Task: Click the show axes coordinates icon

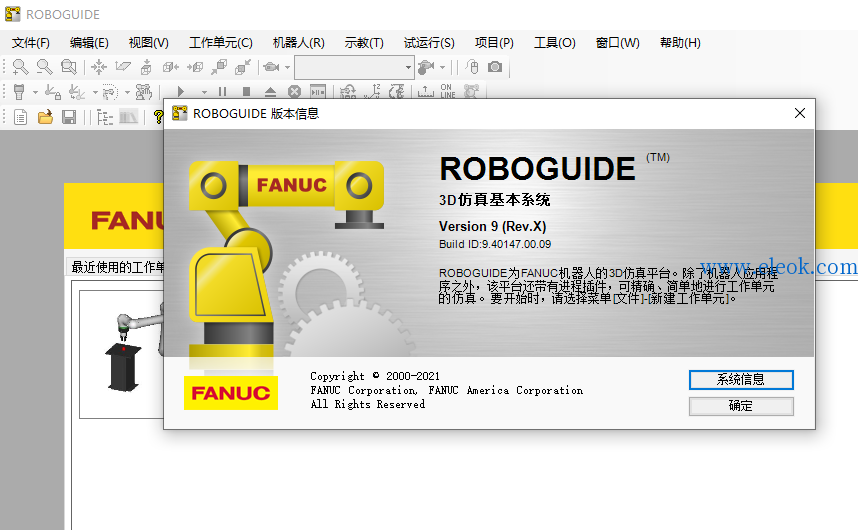Action: click(372, 92)
